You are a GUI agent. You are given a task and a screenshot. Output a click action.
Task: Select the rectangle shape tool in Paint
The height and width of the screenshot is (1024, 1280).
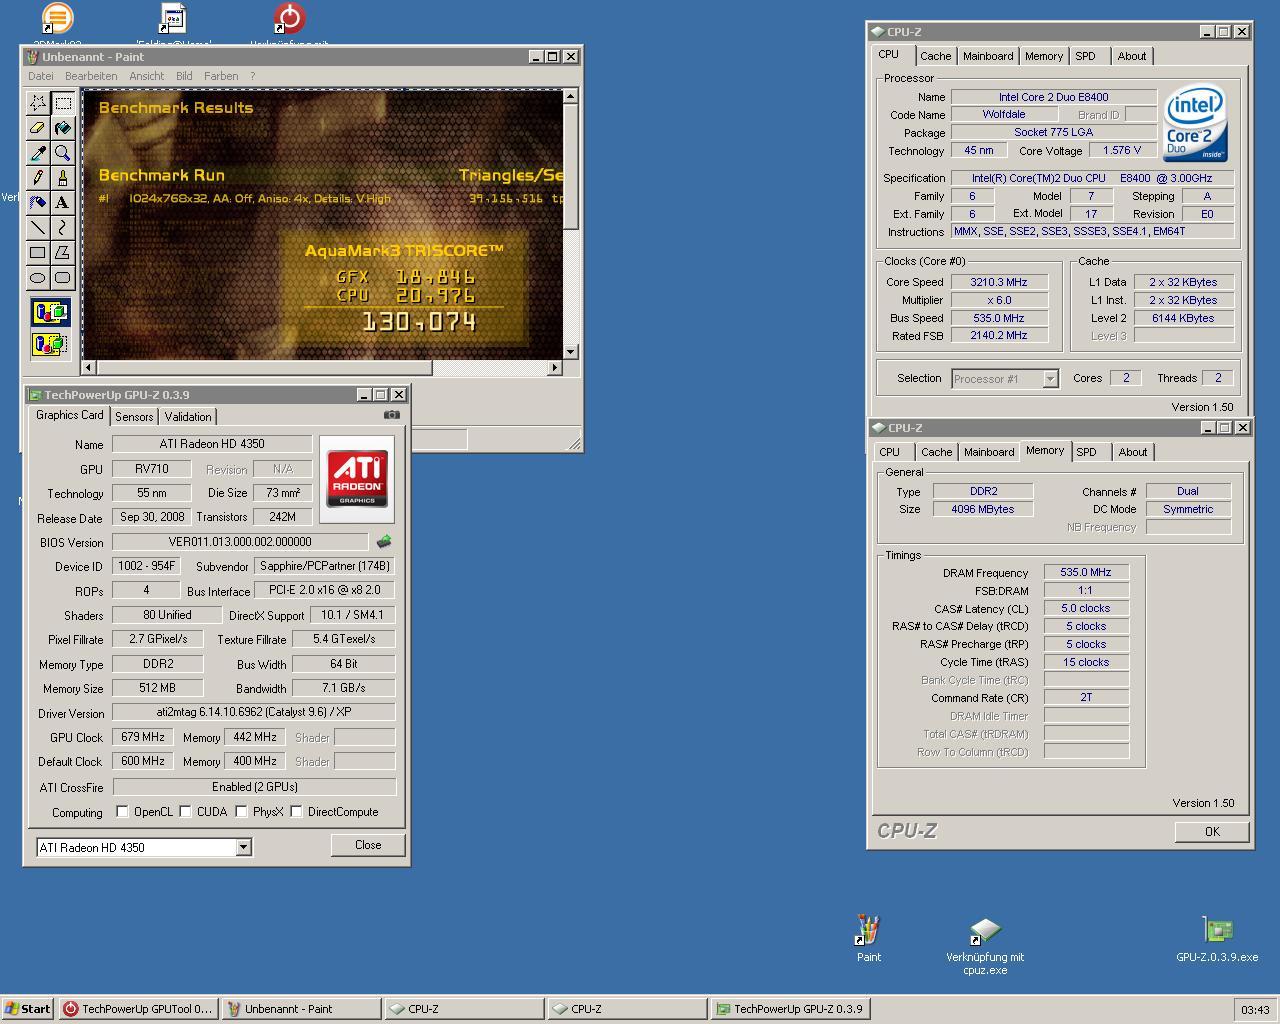[x=37, y=253]
